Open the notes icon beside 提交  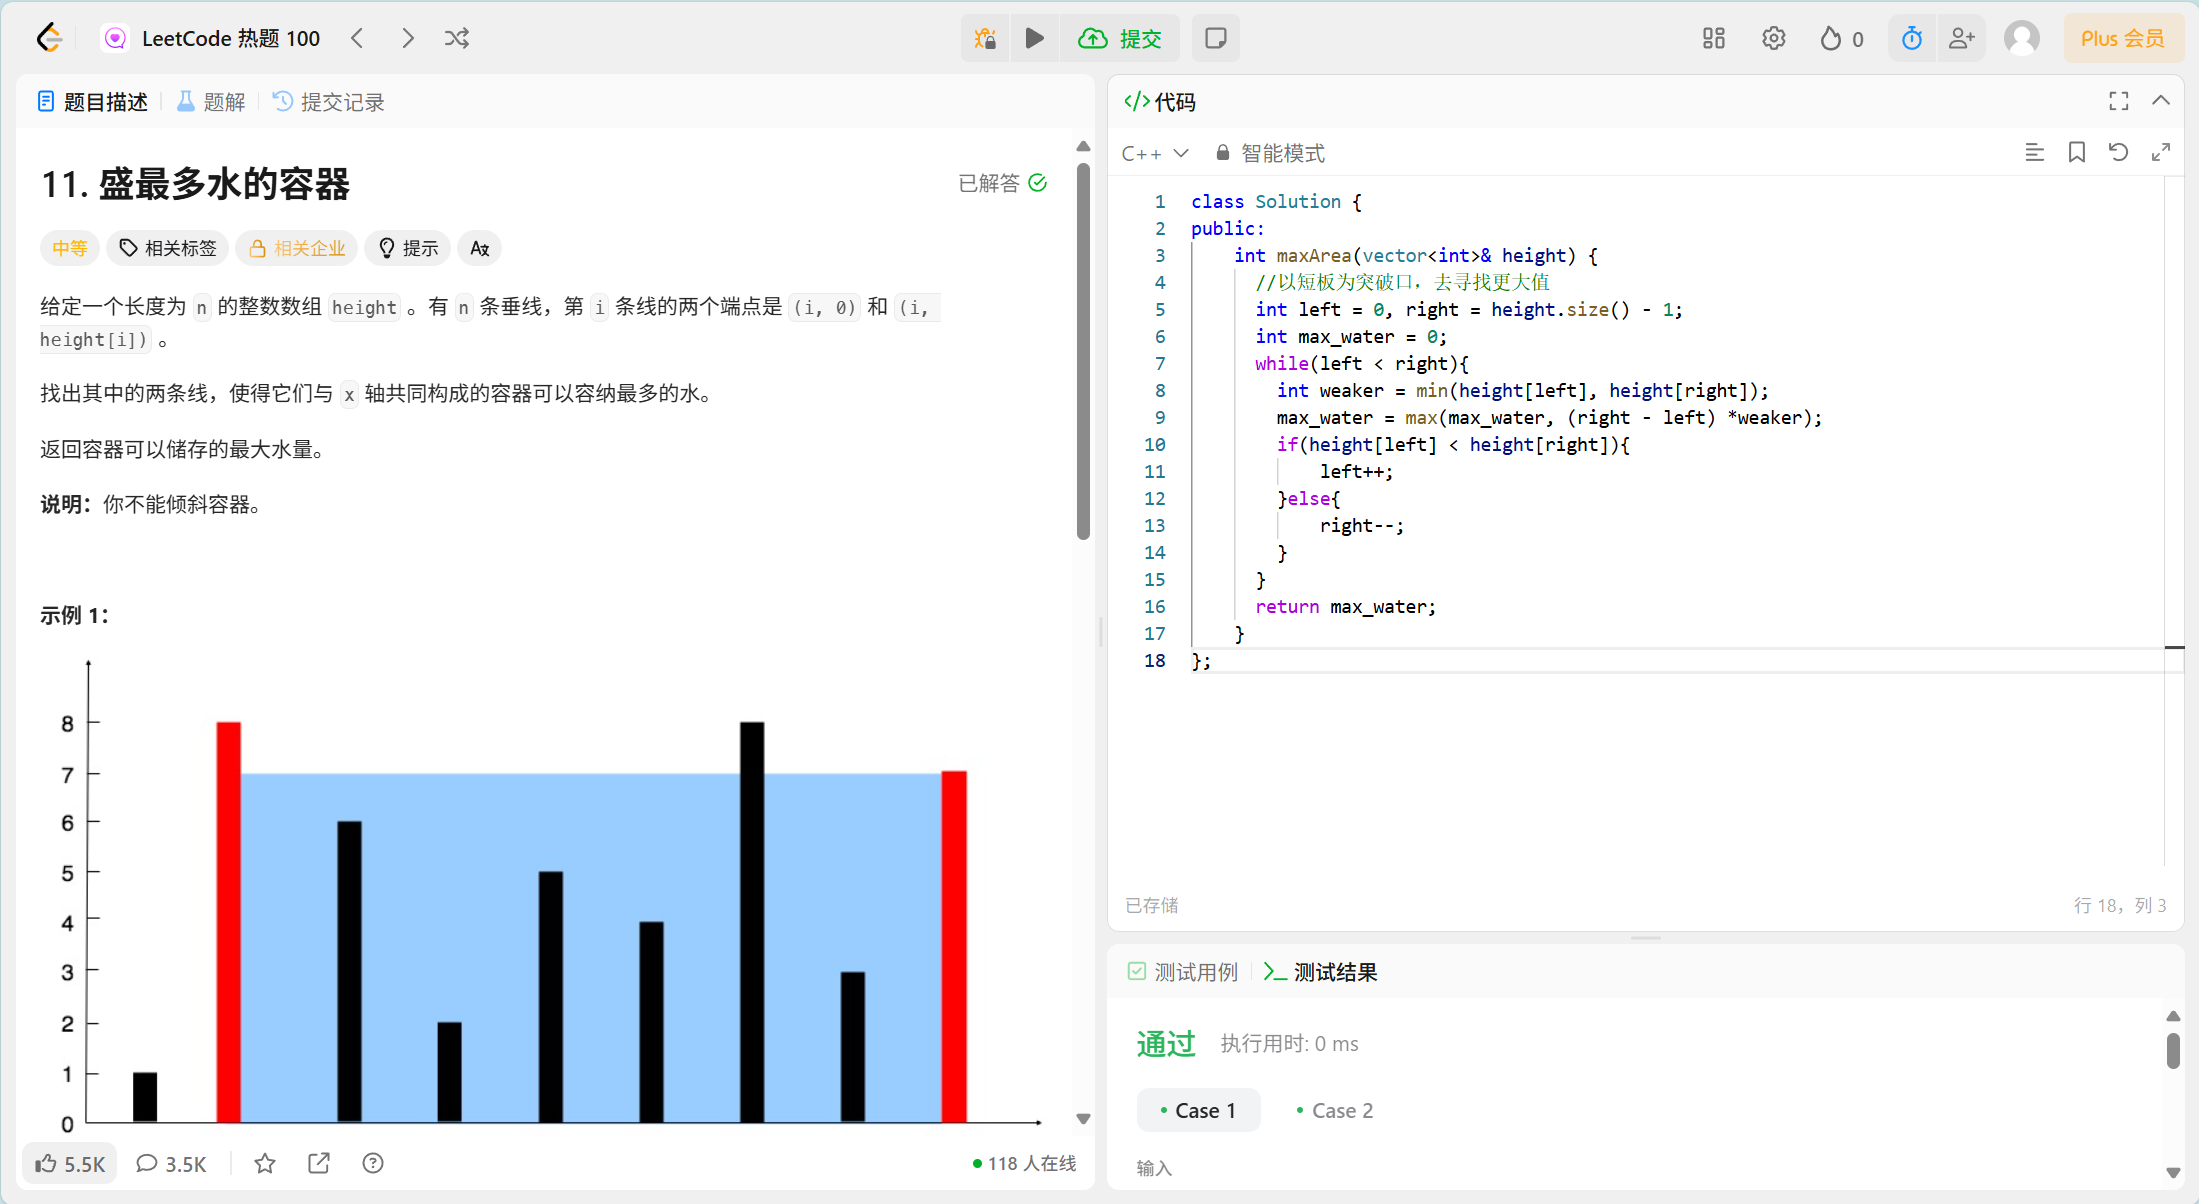point(1216,38)
